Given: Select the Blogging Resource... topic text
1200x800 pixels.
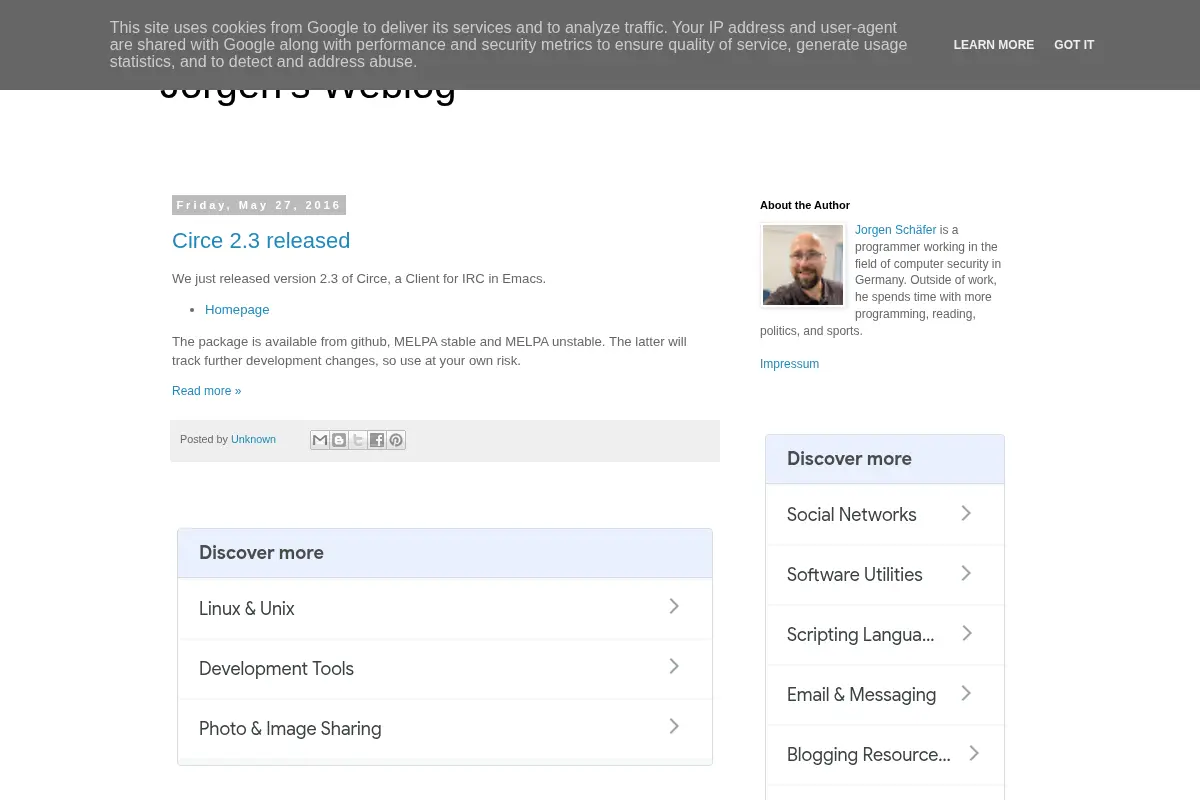Looking at the screenshot, I should pyautogui.click(x=869, y=755).
